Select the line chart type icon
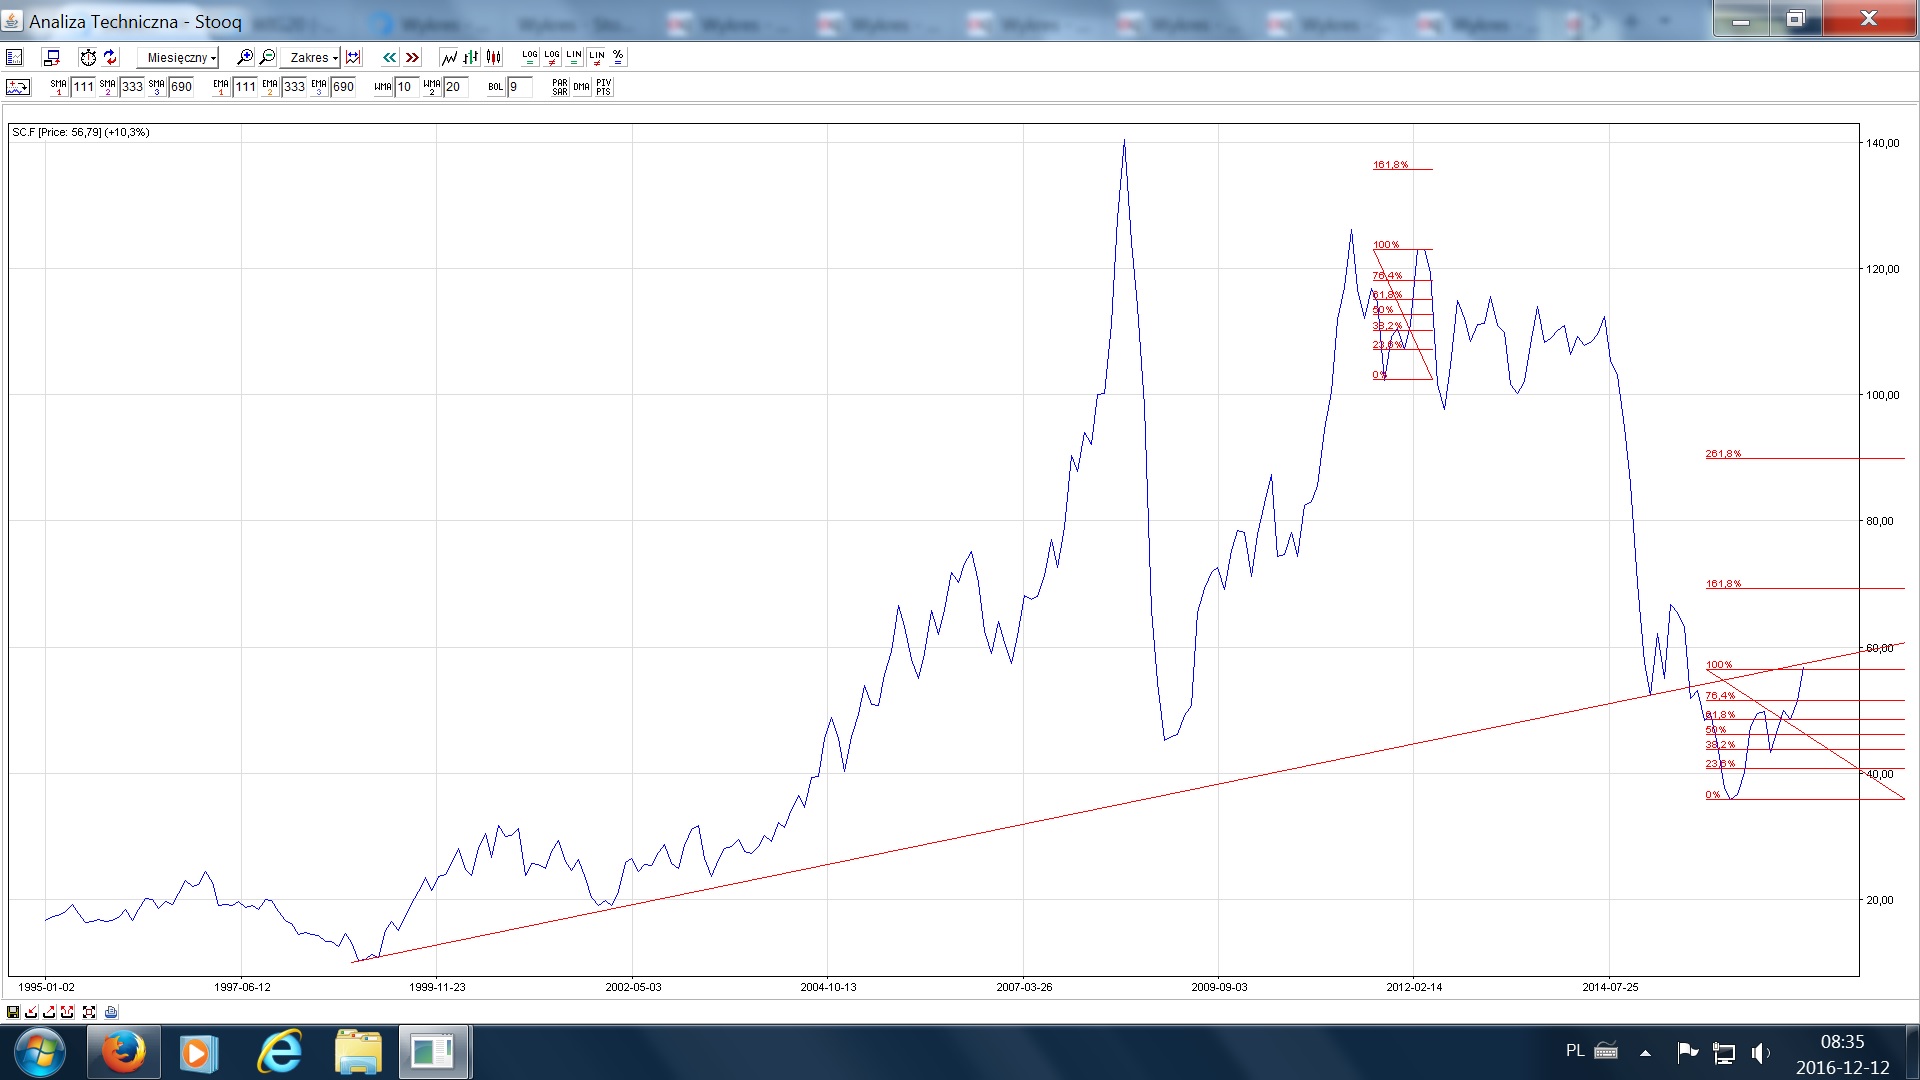Viewport: 1920px width, 1080px height. click(449, 58)
